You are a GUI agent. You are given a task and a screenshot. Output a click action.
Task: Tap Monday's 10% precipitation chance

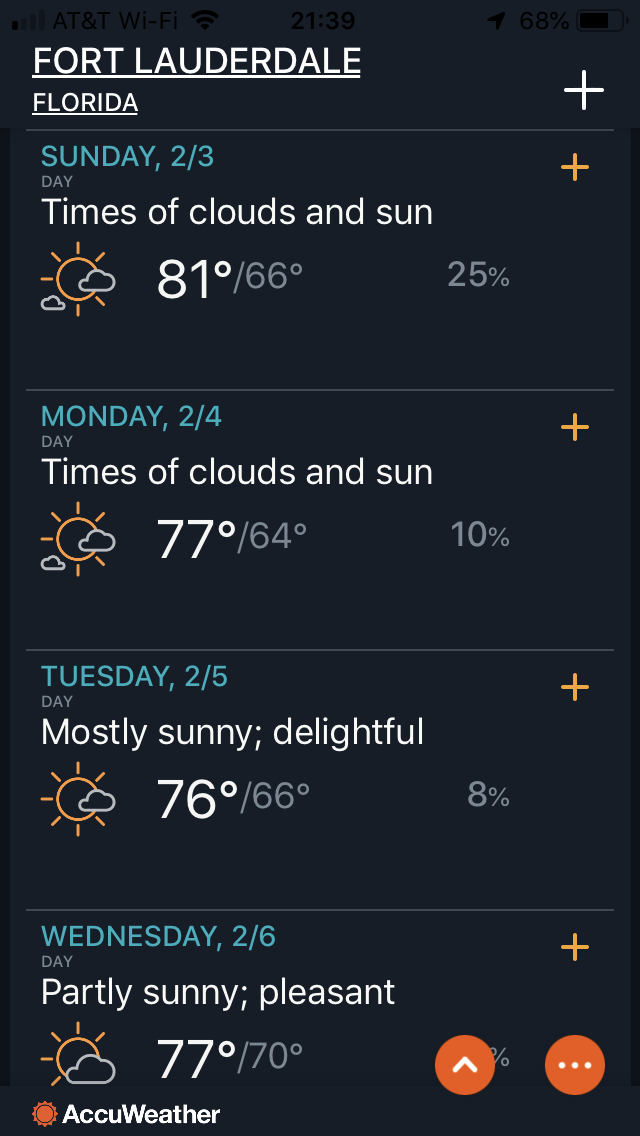click(x=480, y=535)
